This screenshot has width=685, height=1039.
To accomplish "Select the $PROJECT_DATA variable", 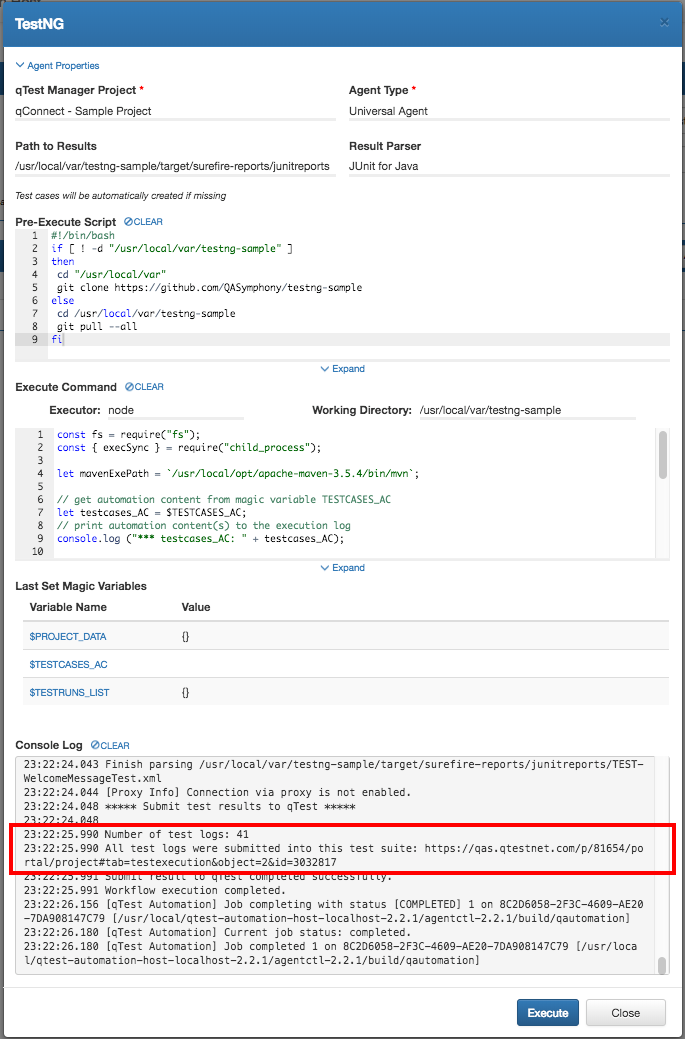I will (x=68, y=636).
